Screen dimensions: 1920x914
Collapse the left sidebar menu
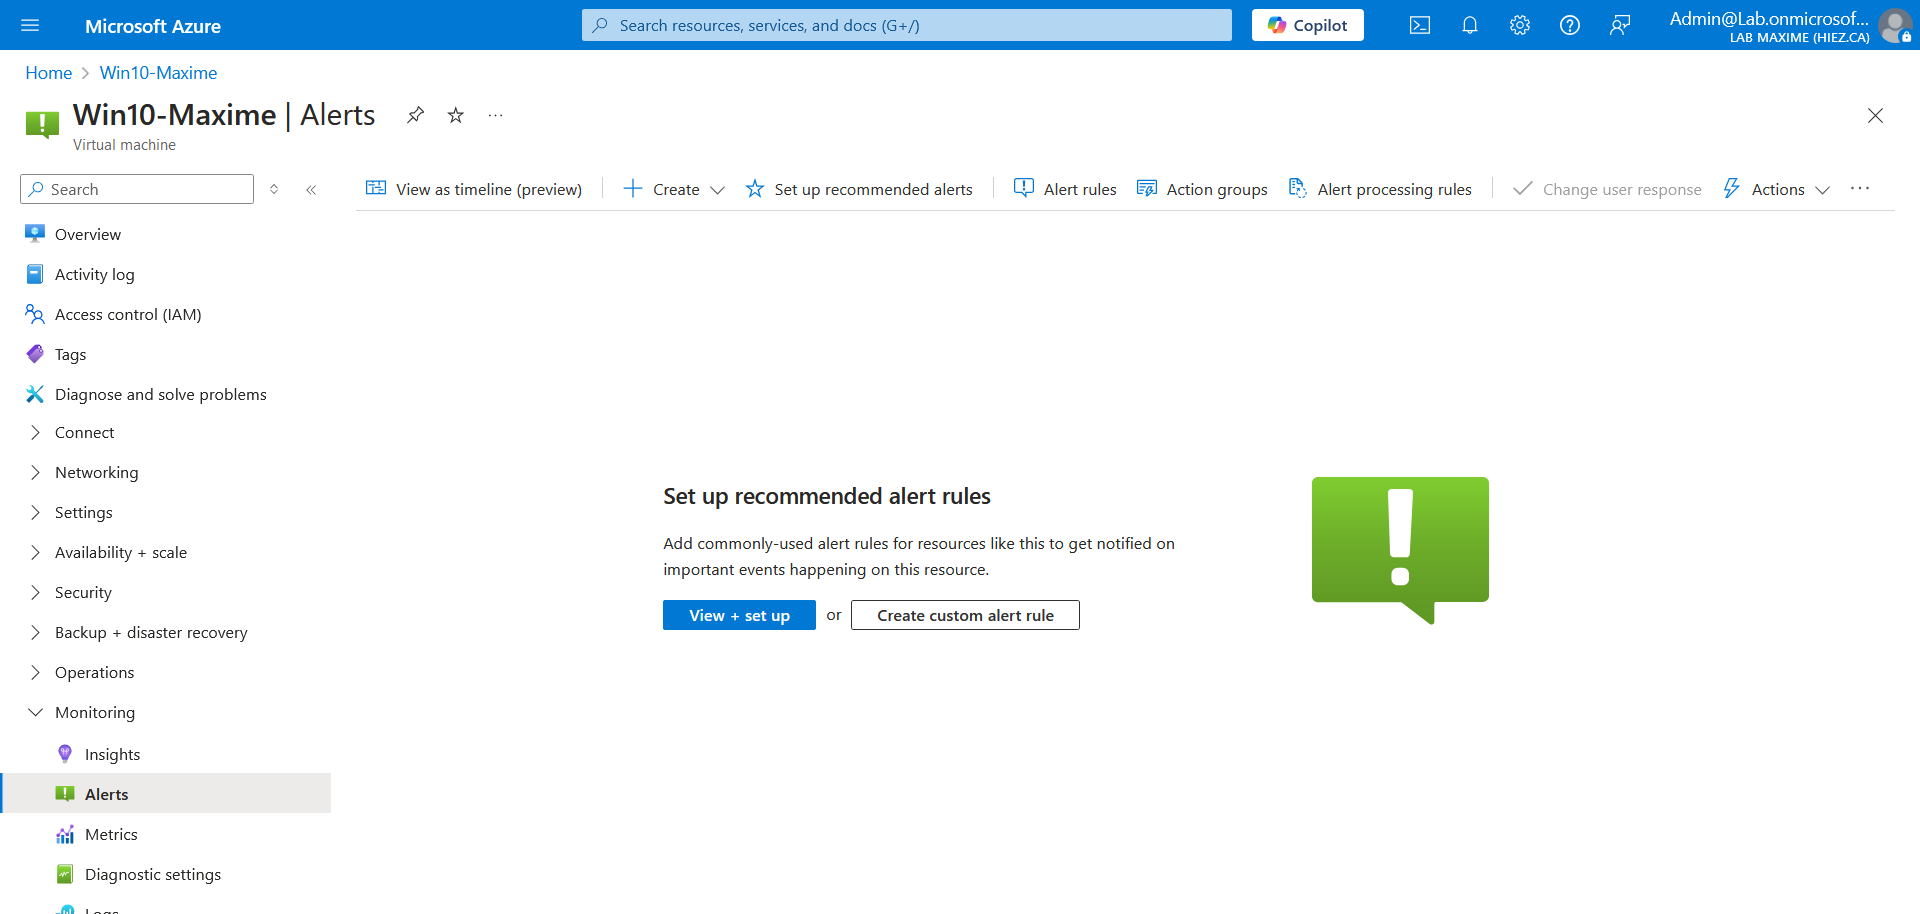coord(311,189)
